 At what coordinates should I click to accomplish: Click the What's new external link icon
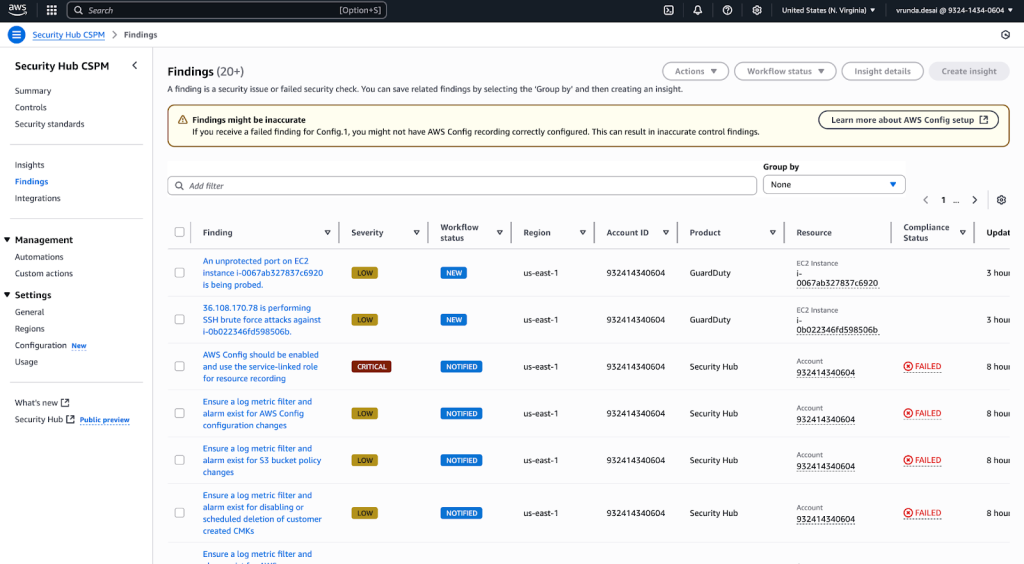65,403
